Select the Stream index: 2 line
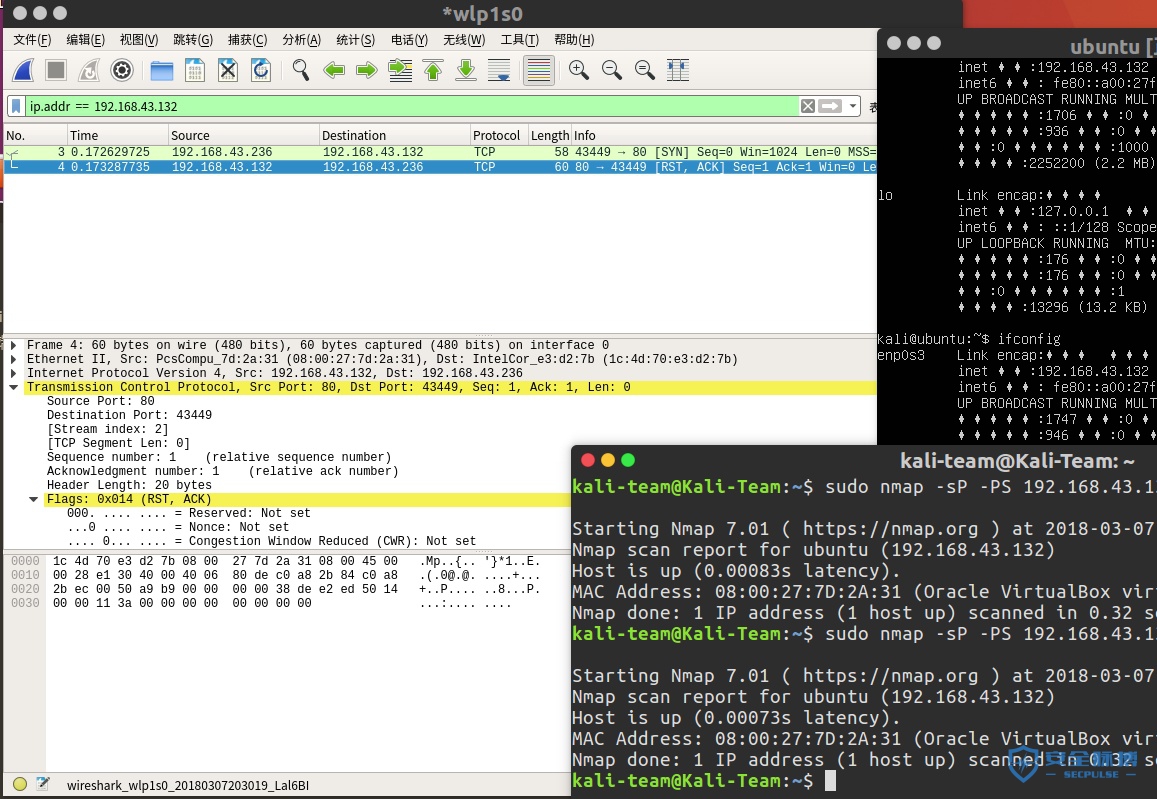This screenshot has height=799, width=1157. [x=108, y=429]
